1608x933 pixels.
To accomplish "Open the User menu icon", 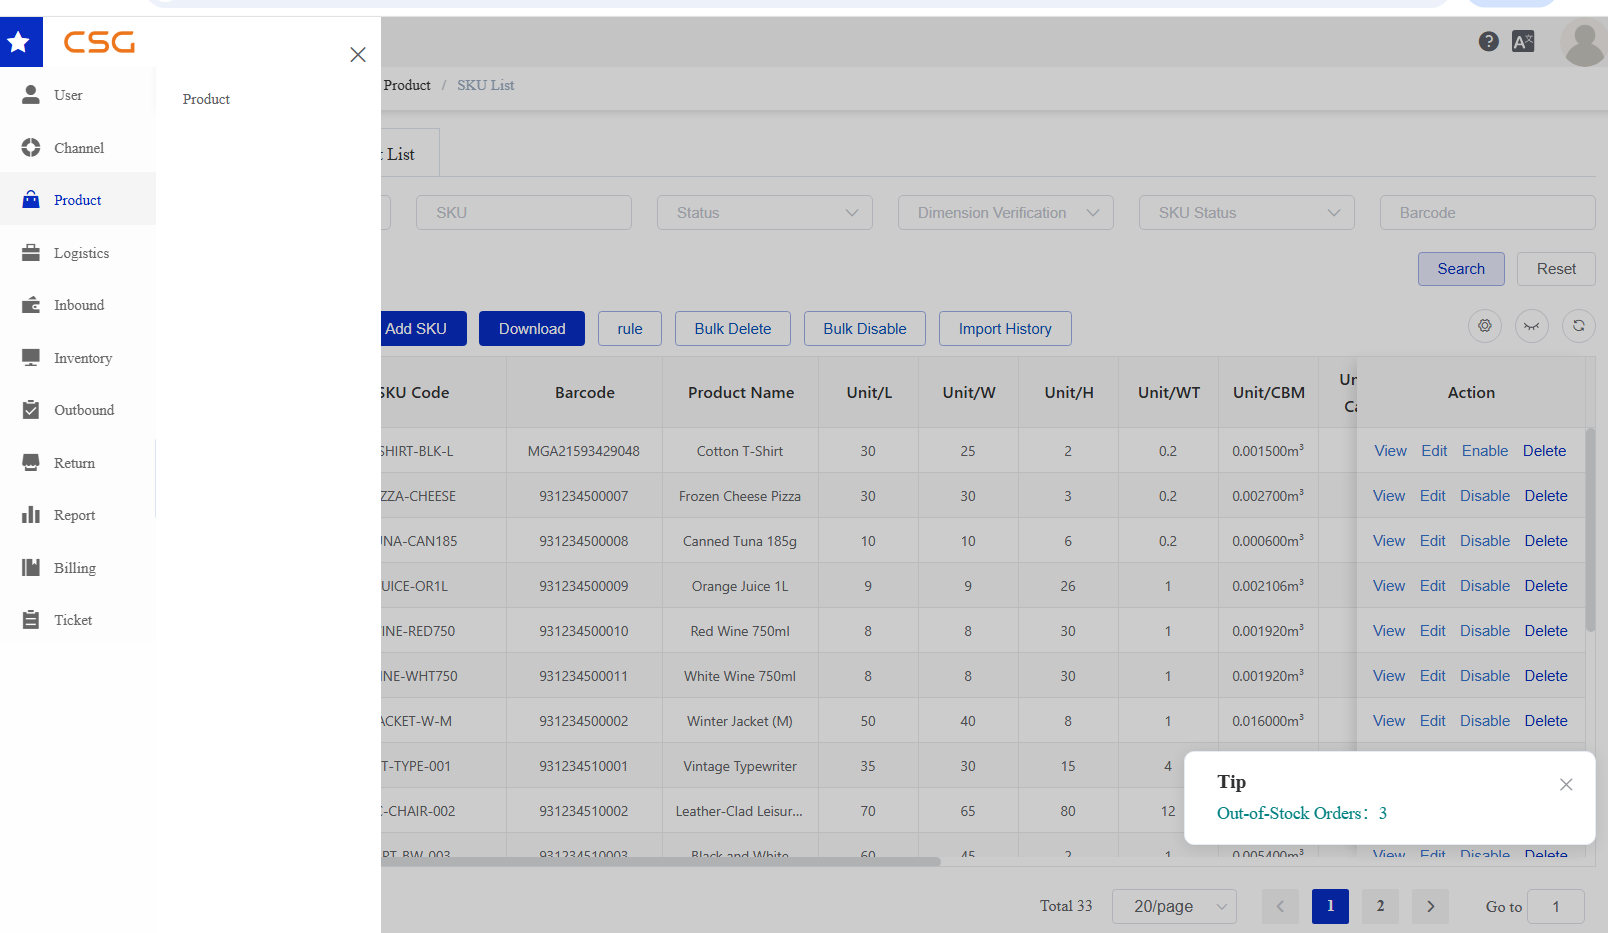I will point(31,95).
